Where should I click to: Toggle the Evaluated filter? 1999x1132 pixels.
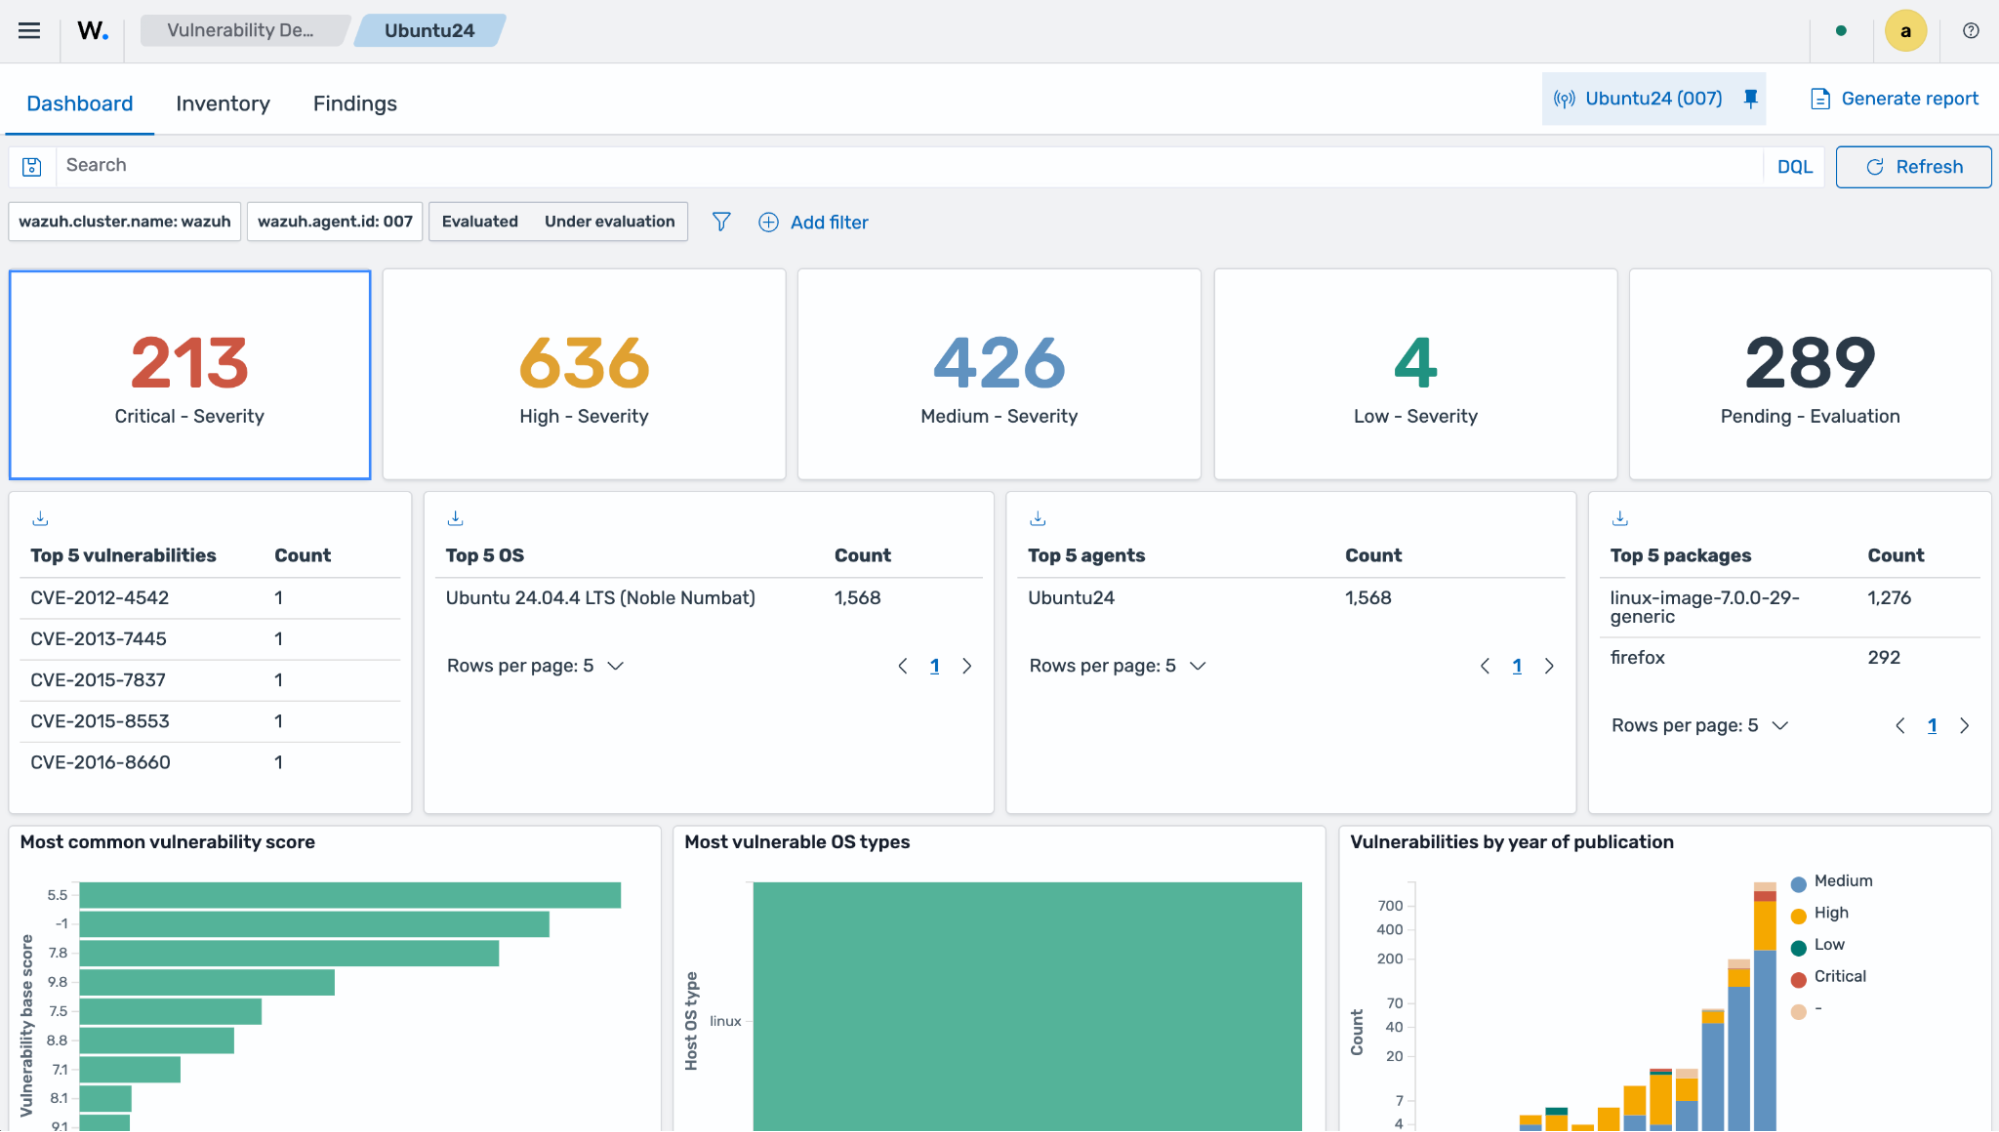(480, 222)
